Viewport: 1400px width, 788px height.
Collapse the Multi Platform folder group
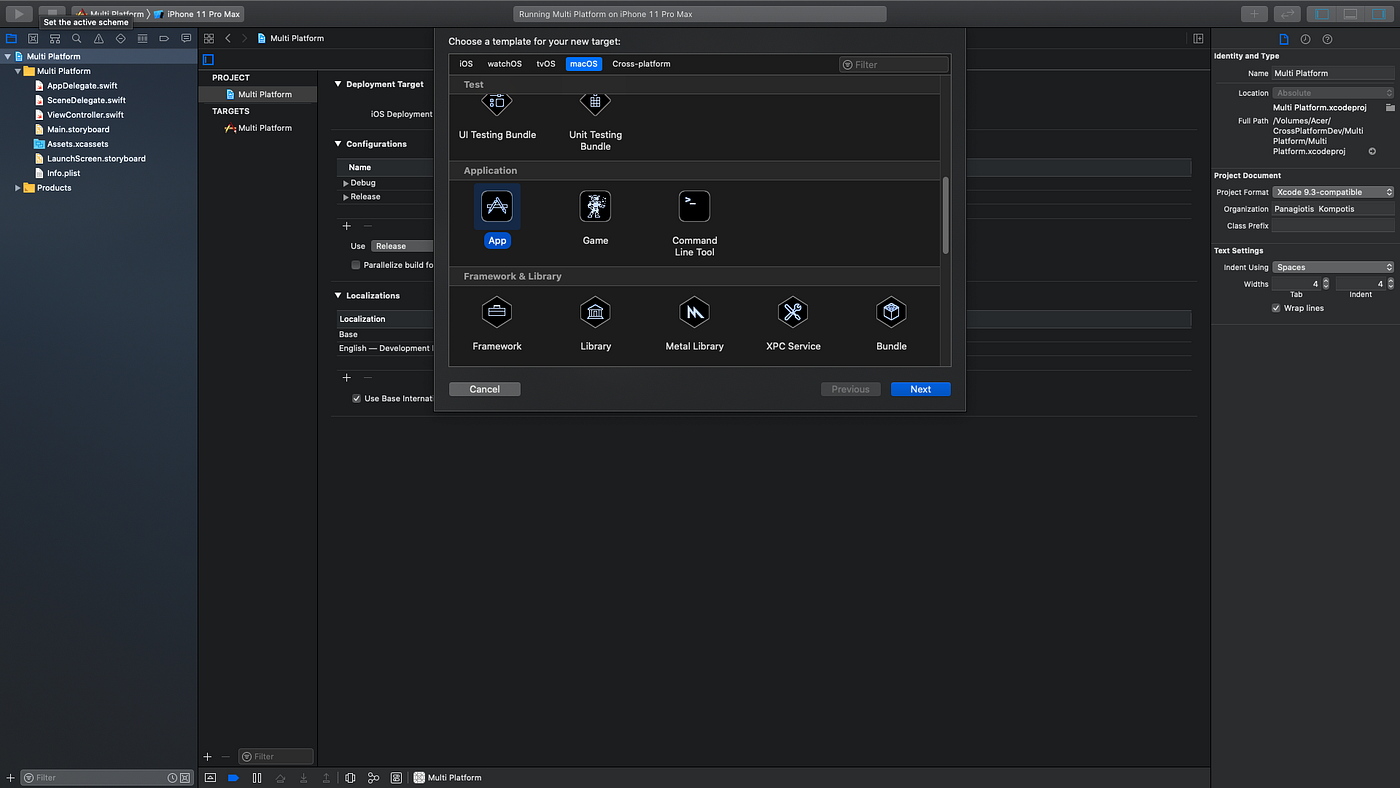(18, 71)
